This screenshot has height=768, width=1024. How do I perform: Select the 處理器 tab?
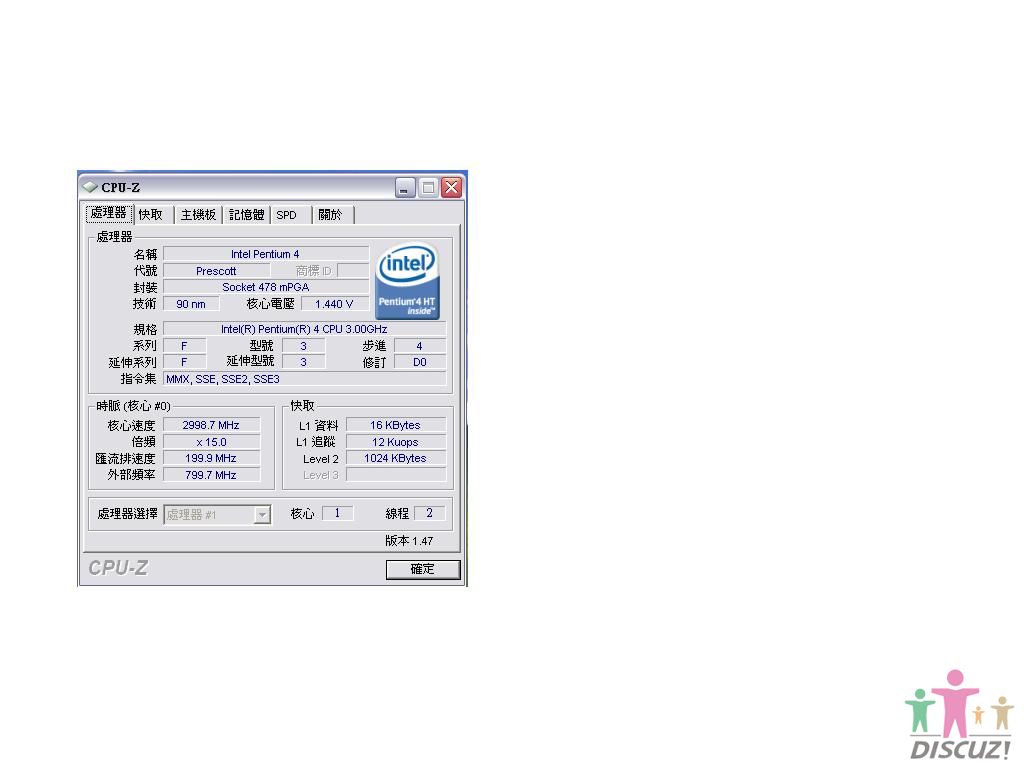(108, 214)
